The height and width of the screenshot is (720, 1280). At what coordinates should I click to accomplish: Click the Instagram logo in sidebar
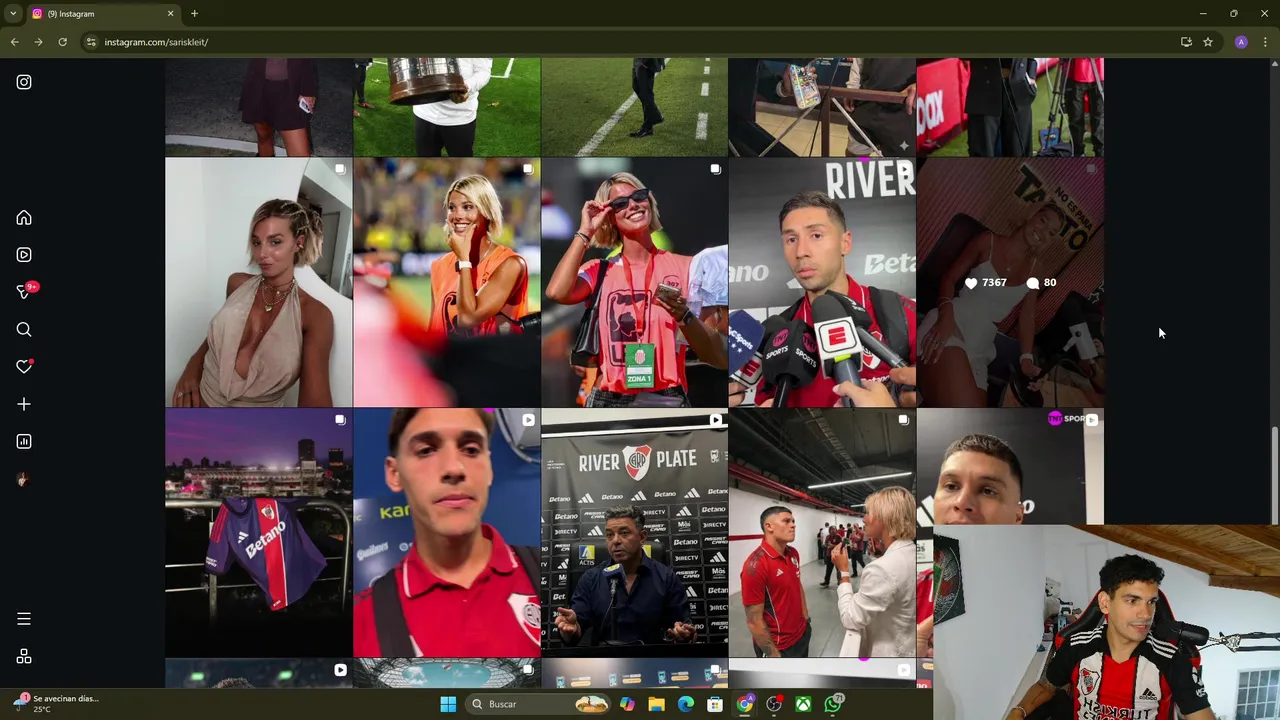point(24,82)
